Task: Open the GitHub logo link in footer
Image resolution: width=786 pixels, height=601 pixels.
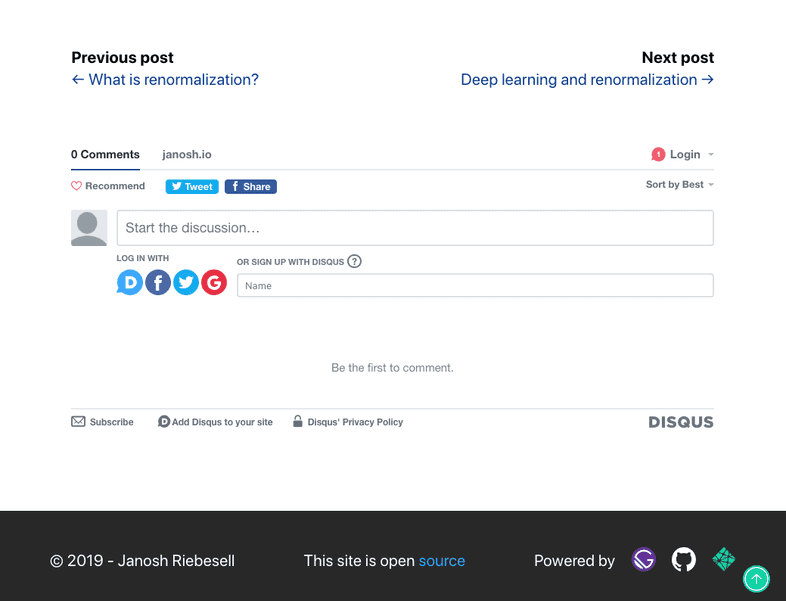Action: coord(684,560)
